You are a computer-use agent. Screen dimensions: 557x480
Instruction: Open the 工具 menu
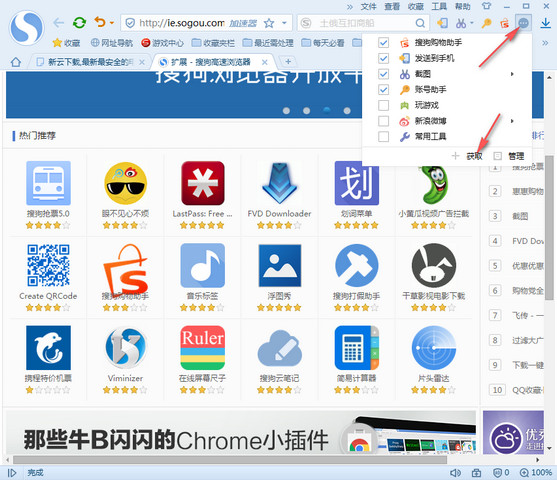[439, 6]
